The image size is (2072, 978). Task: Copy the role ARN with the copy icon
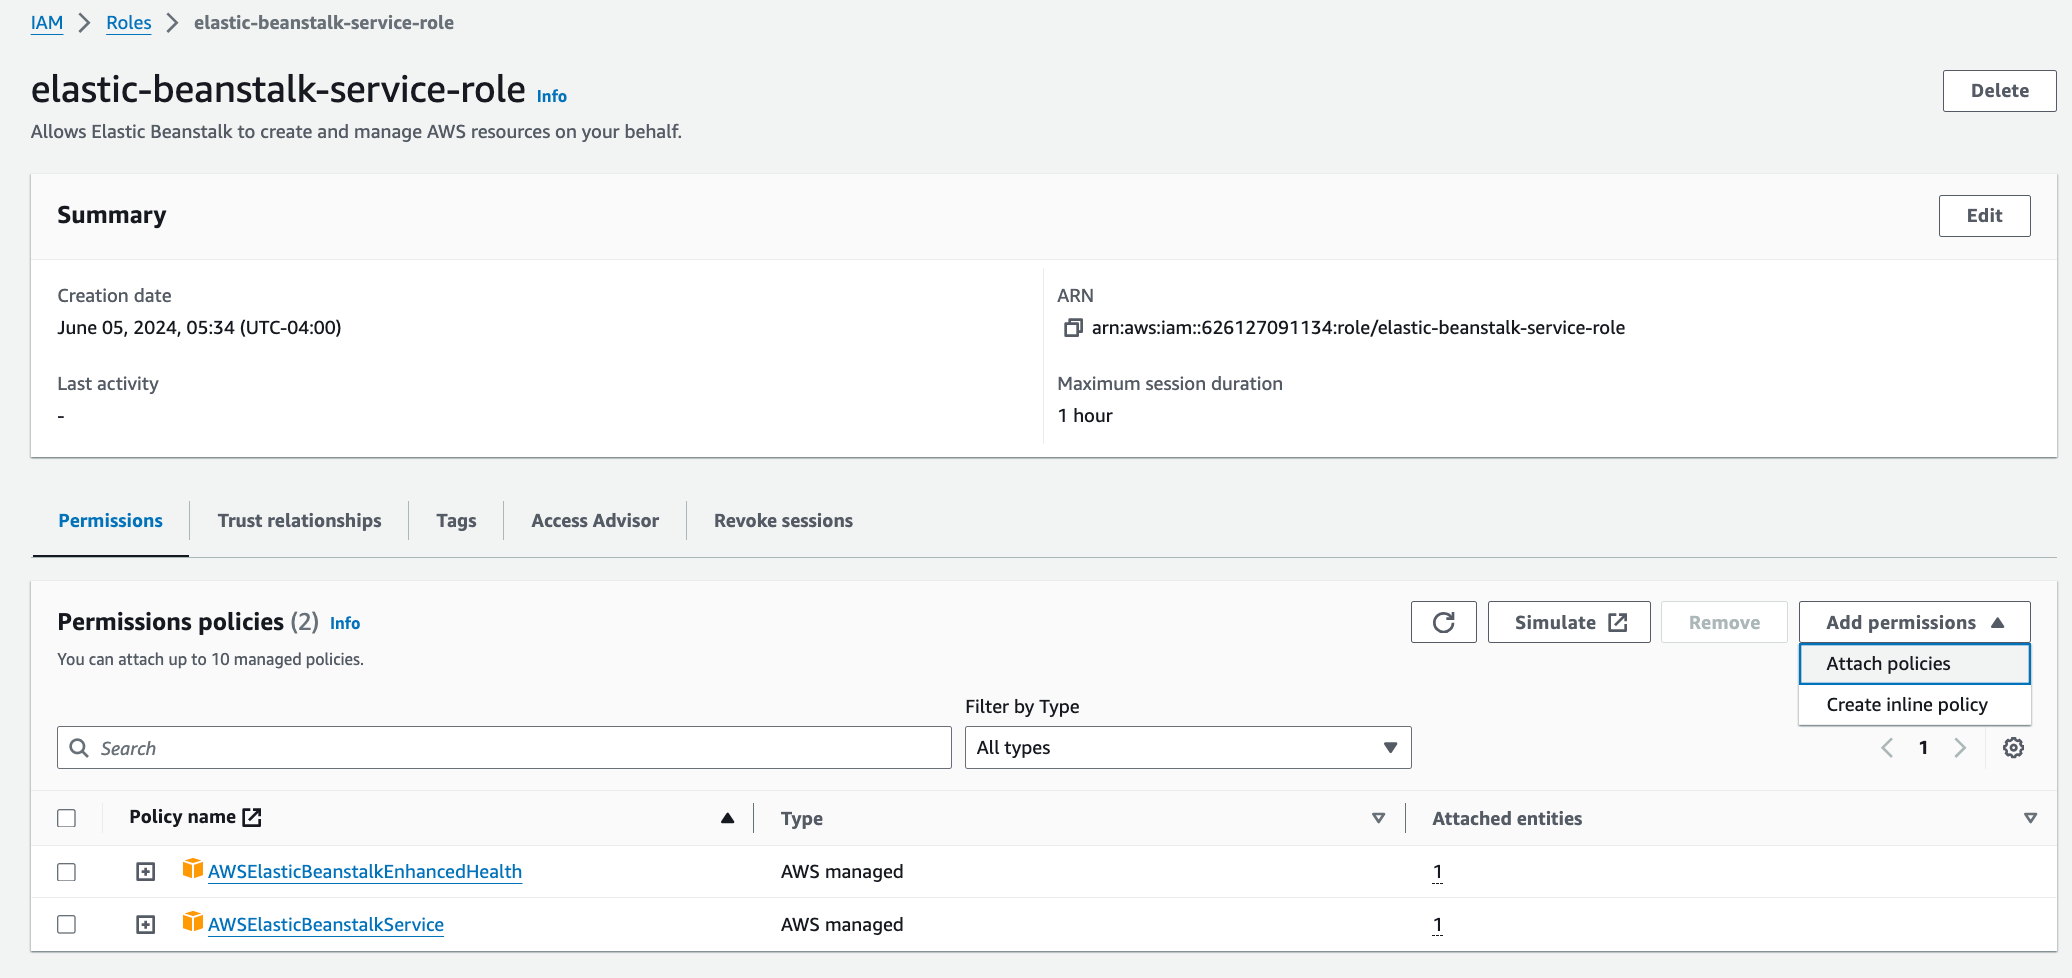pyautogui.click(x=1072, y=328)
